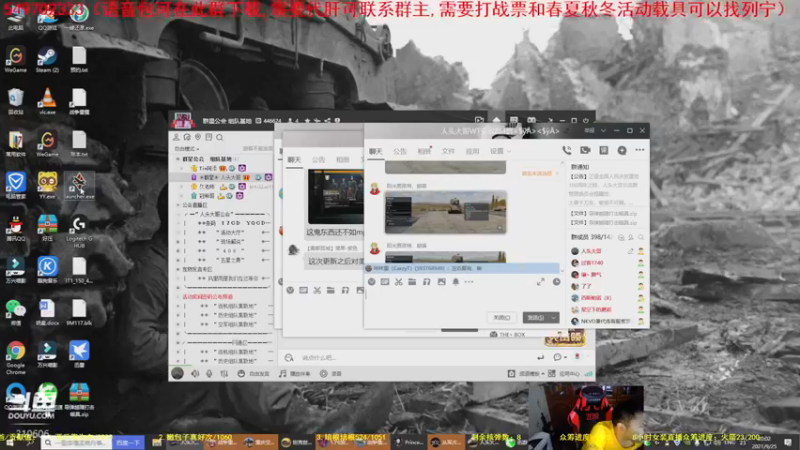Image resolution: width=800 pixels, height=450 pixels.
Task: Open Google Chrome desktop icon
Action: tap(16, 357)
